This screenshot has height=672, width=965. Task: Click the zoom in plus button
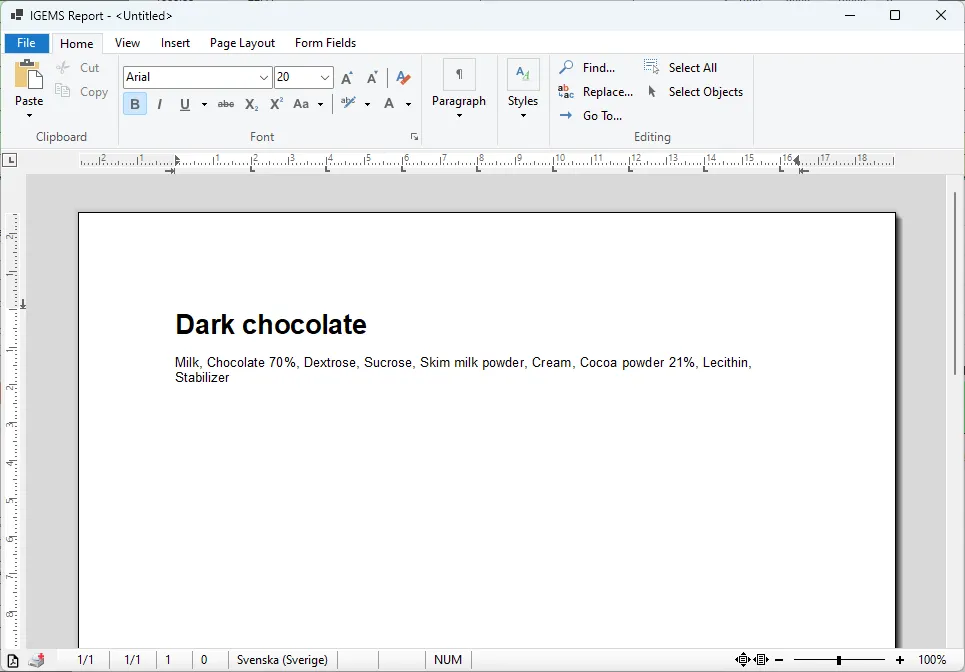[x=900, y=660]
